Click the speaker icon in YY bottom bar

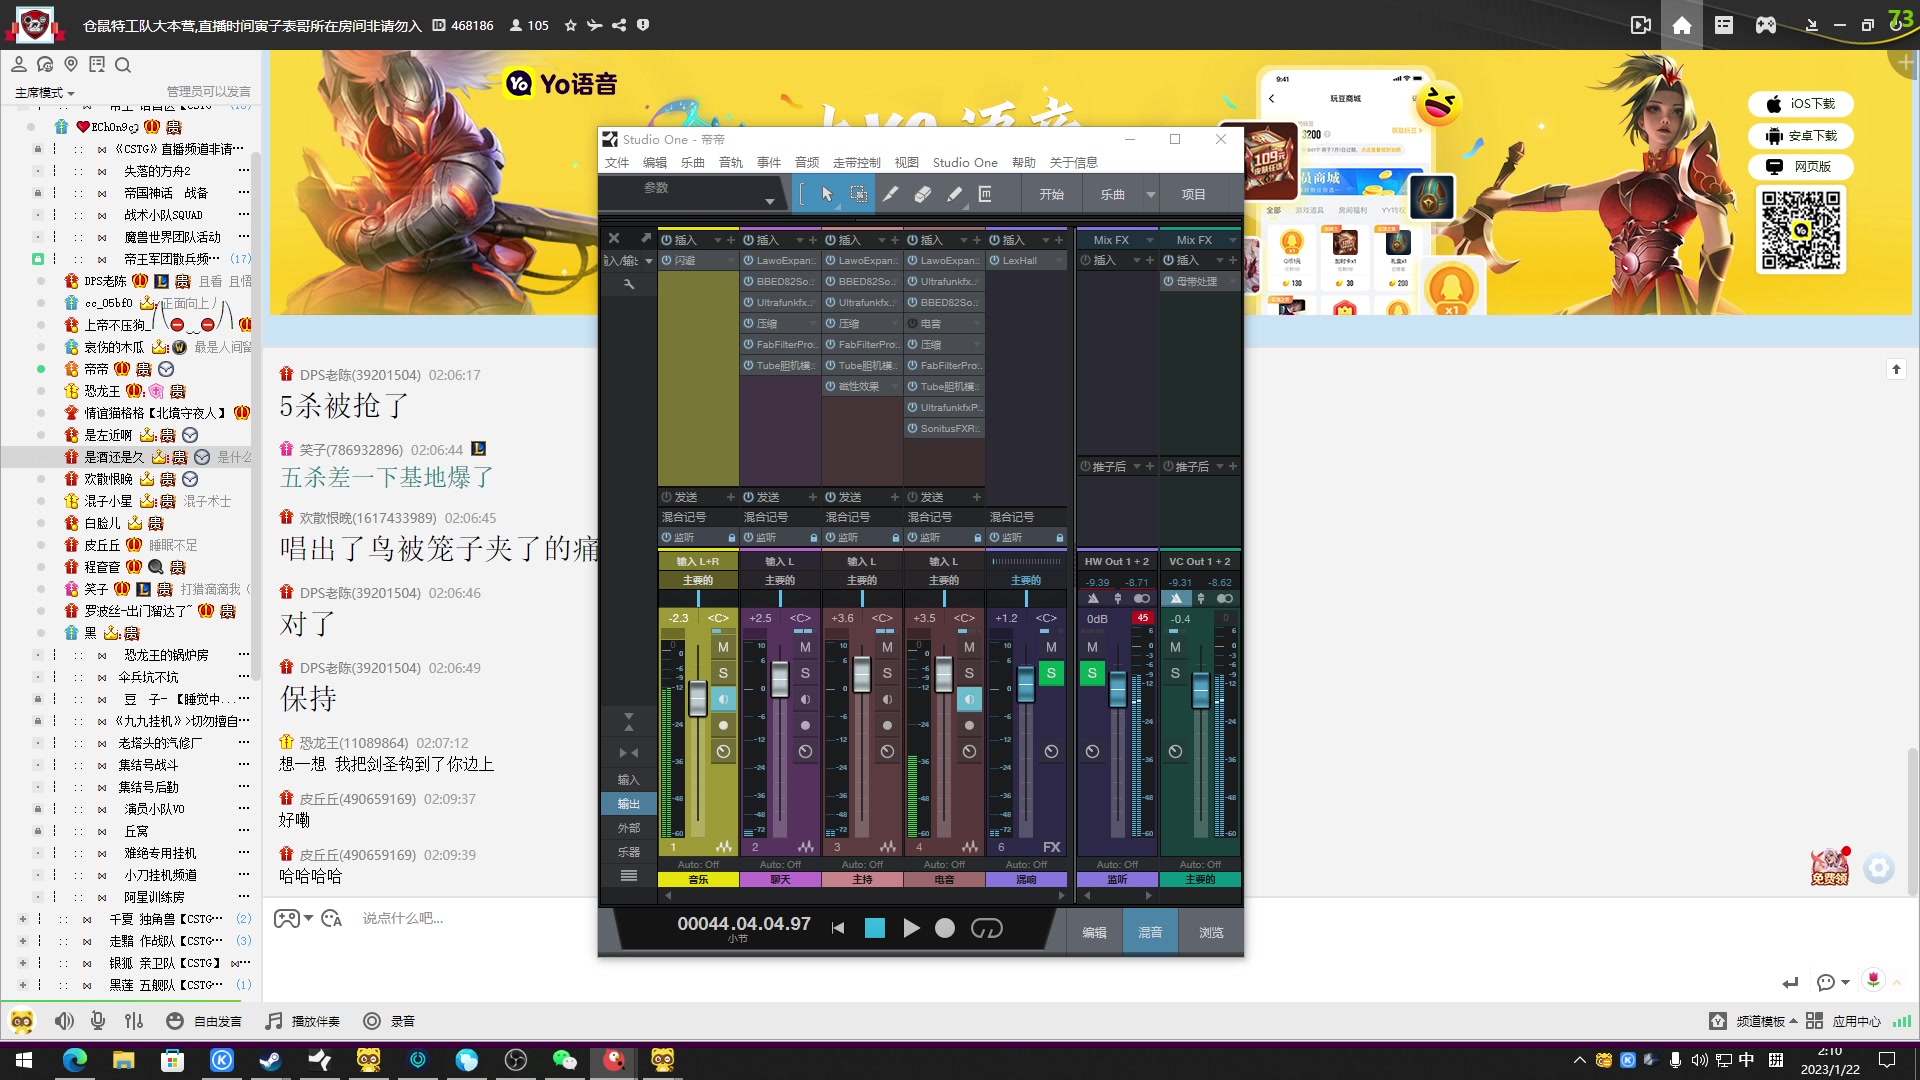click(64, 1021)
